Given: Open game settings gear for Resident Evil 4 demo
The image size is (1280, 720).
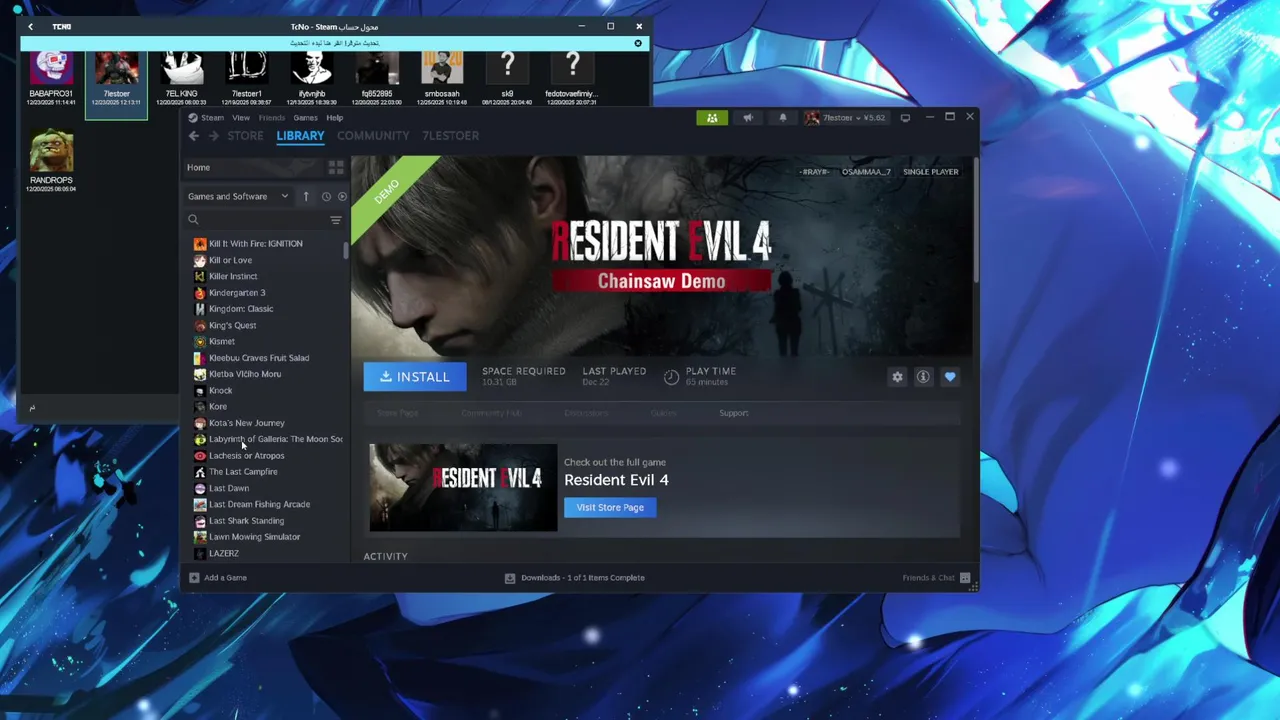Looking at the screenshot, I should pyautogui.click(x=897, y=377).
